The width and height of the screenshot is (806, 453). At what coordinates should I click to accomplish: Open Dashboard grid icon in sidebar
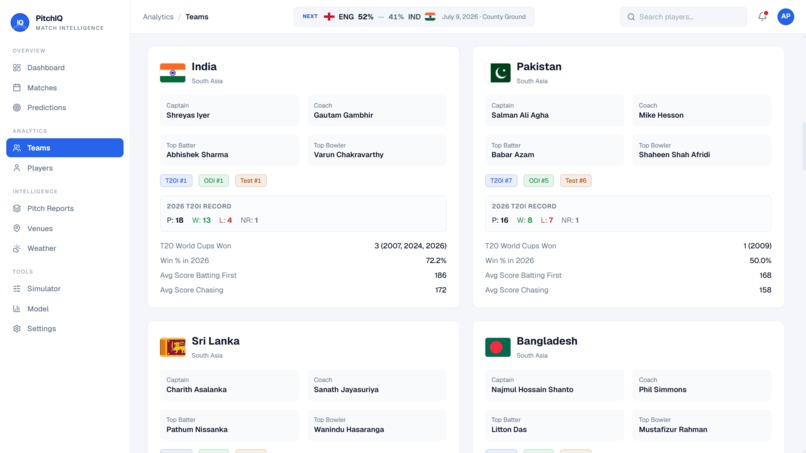pos(17,67)
